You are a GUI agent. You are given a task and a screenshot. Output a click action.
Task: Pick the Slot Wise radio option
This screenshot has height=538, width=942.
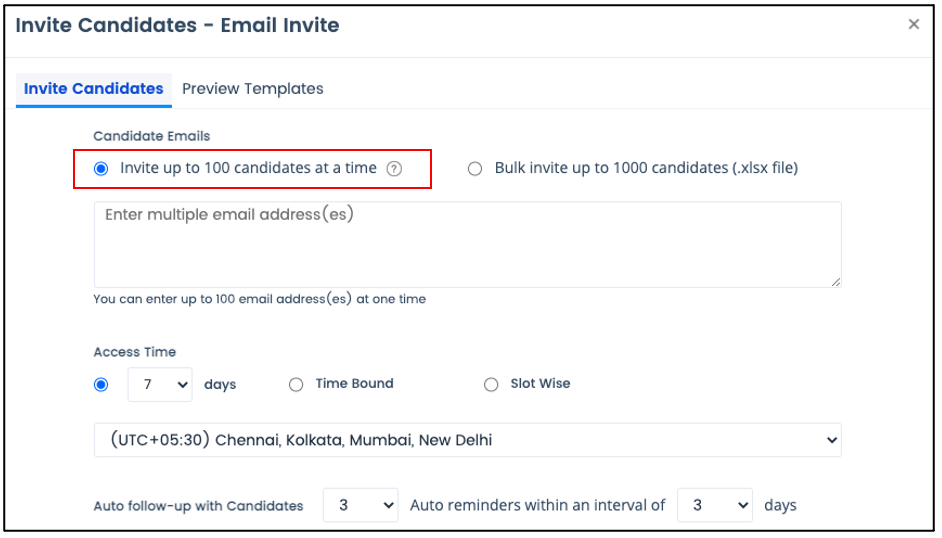[x=491, y=384]
